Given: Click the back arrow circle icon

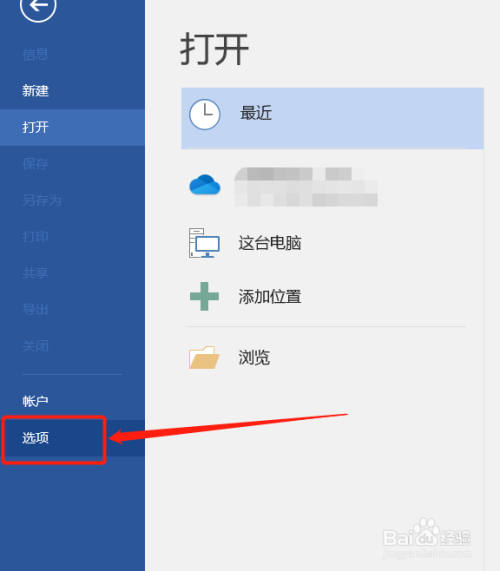Looking at the screenshot, I should tap(38, 7).
